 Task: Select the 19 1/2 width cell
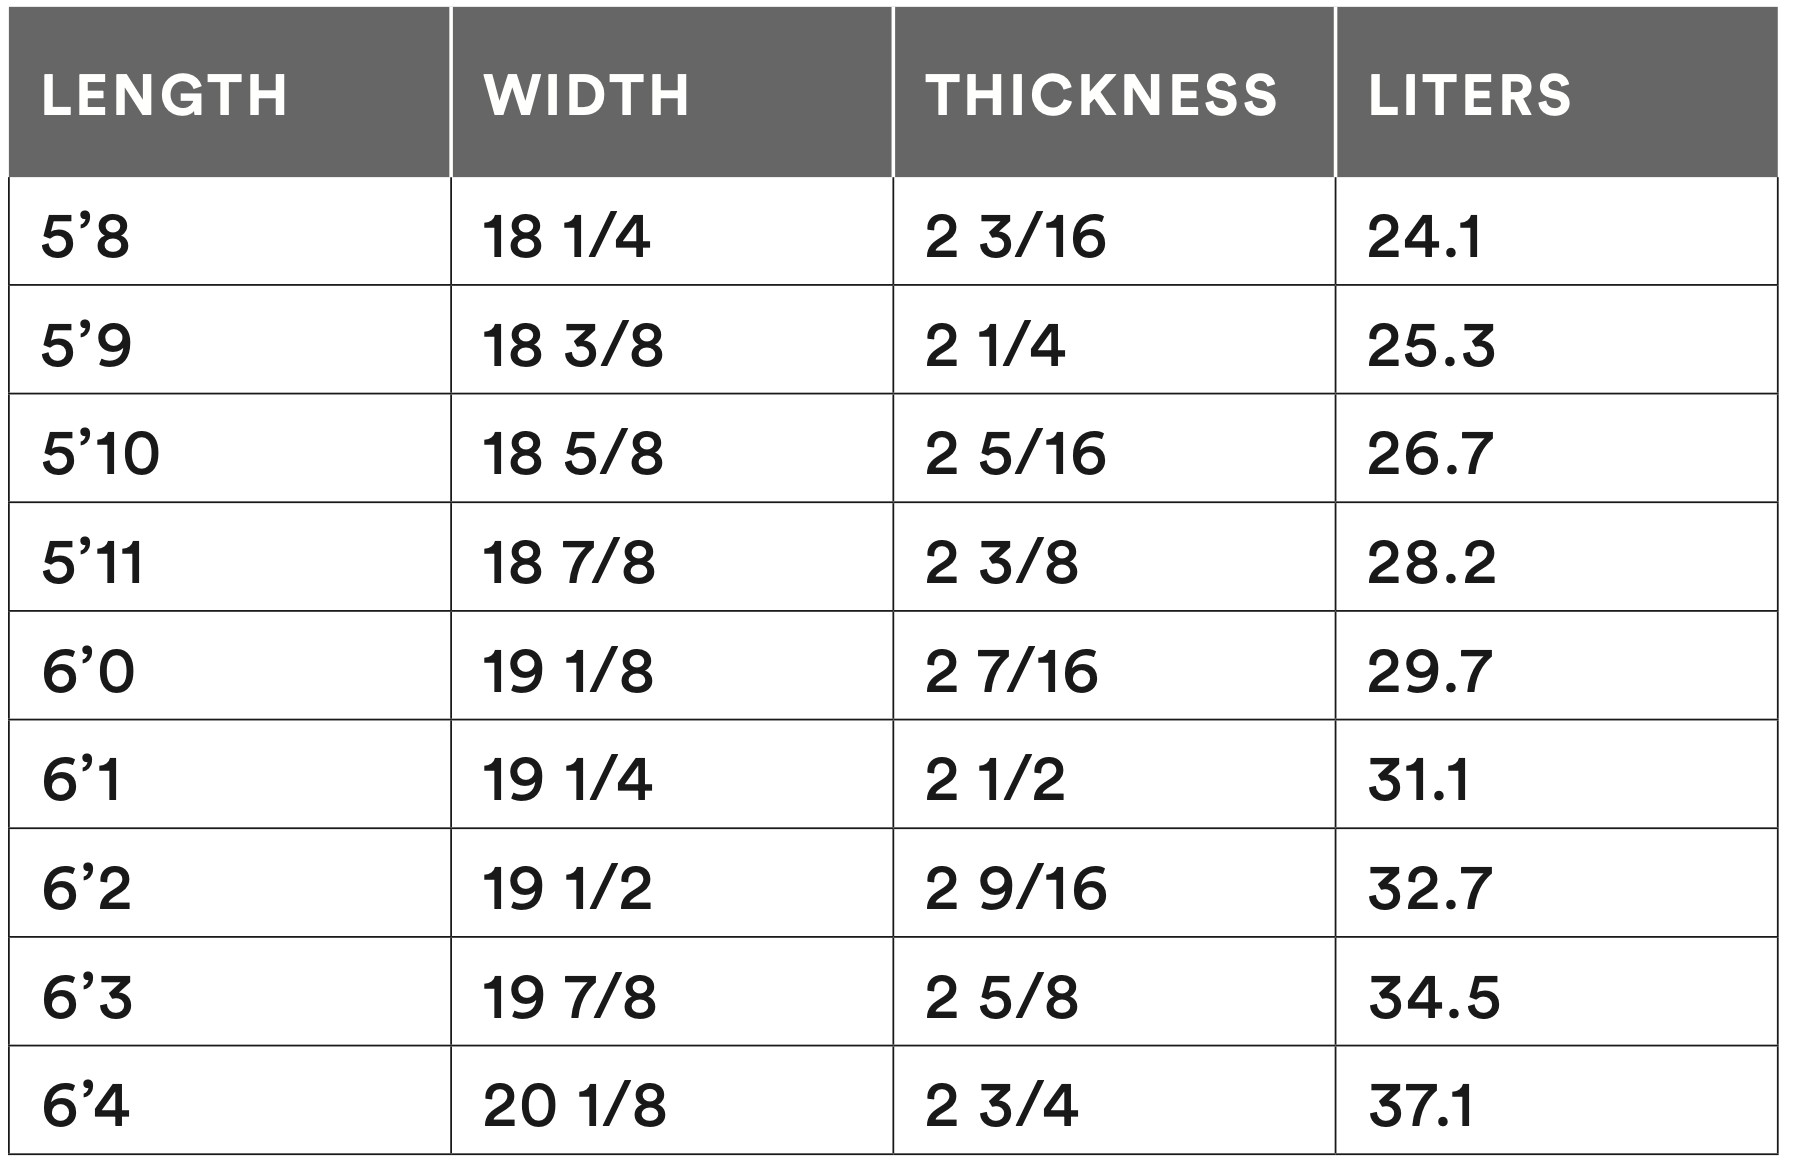tap(567, 887)
